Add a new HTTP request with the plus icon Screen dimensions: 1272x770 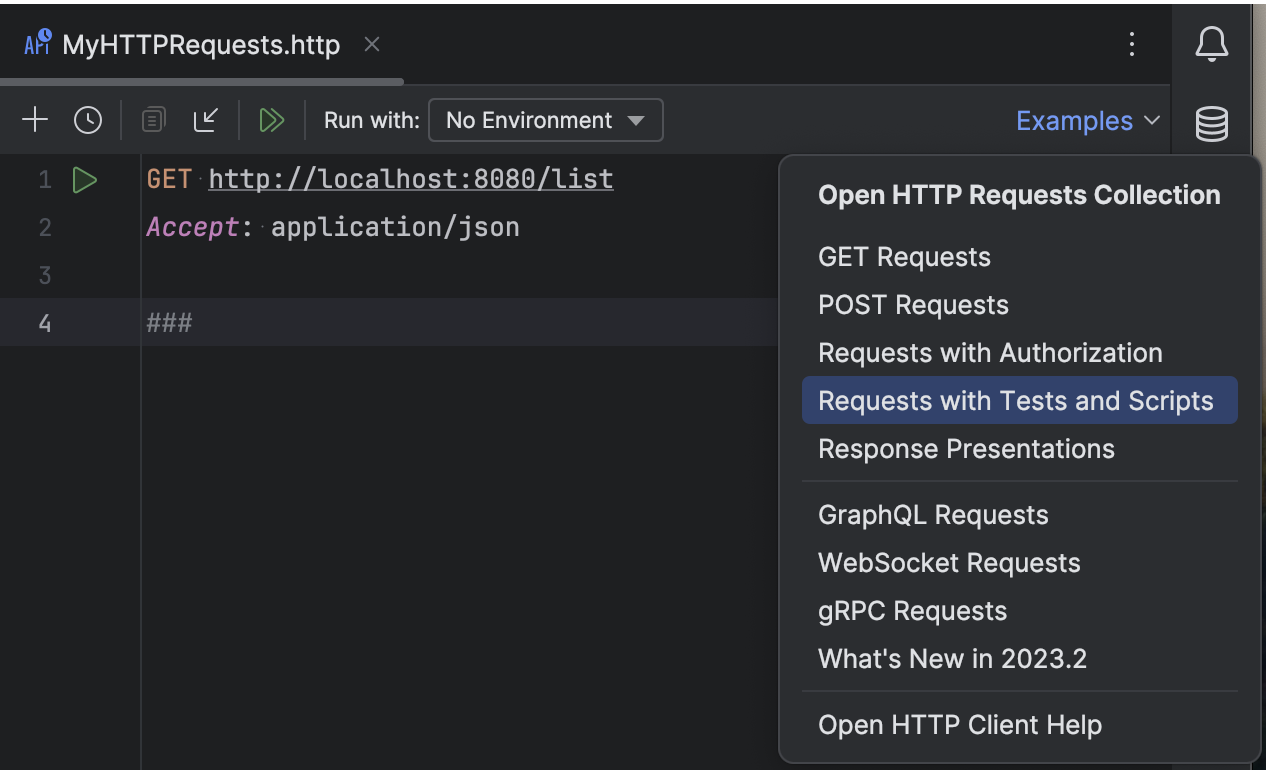click(35, 119)
